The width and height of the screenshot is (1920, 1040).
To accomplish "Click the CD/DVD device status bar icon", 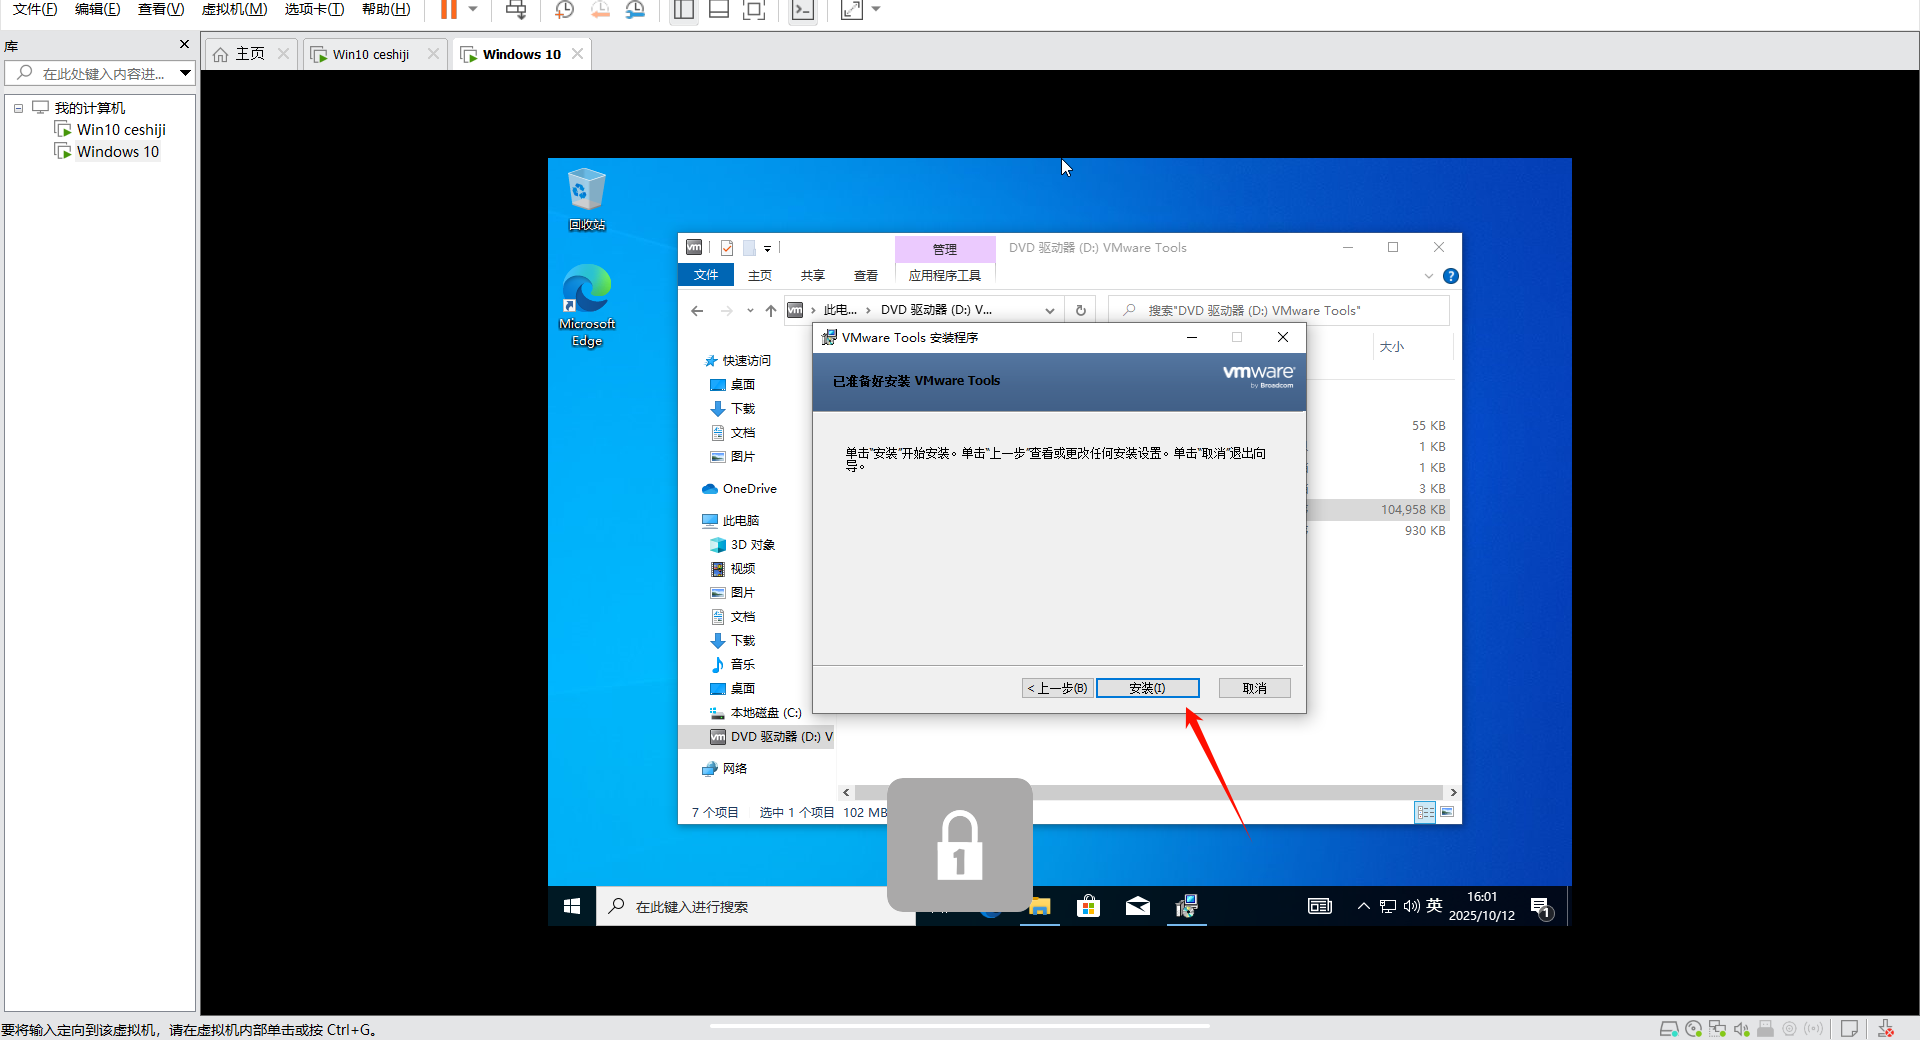I will 1693,1029.
